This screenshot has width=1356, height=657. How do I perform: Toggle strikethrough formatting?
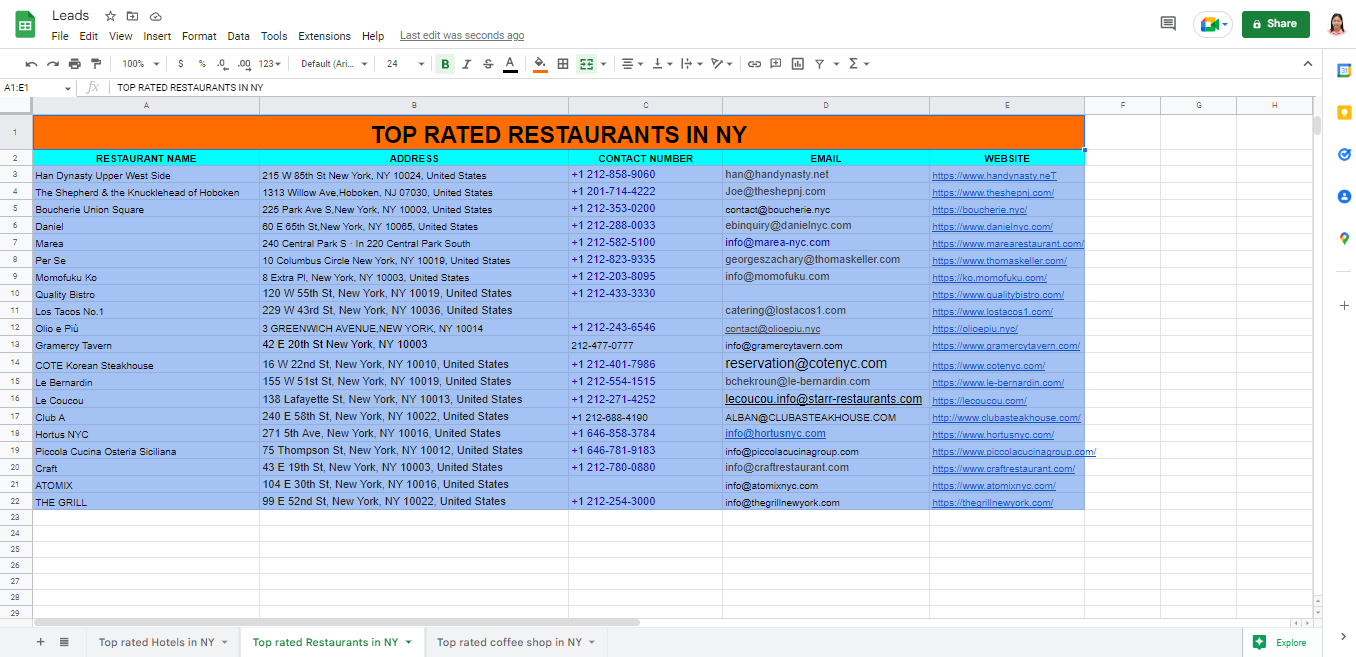[x=488, y=64]
